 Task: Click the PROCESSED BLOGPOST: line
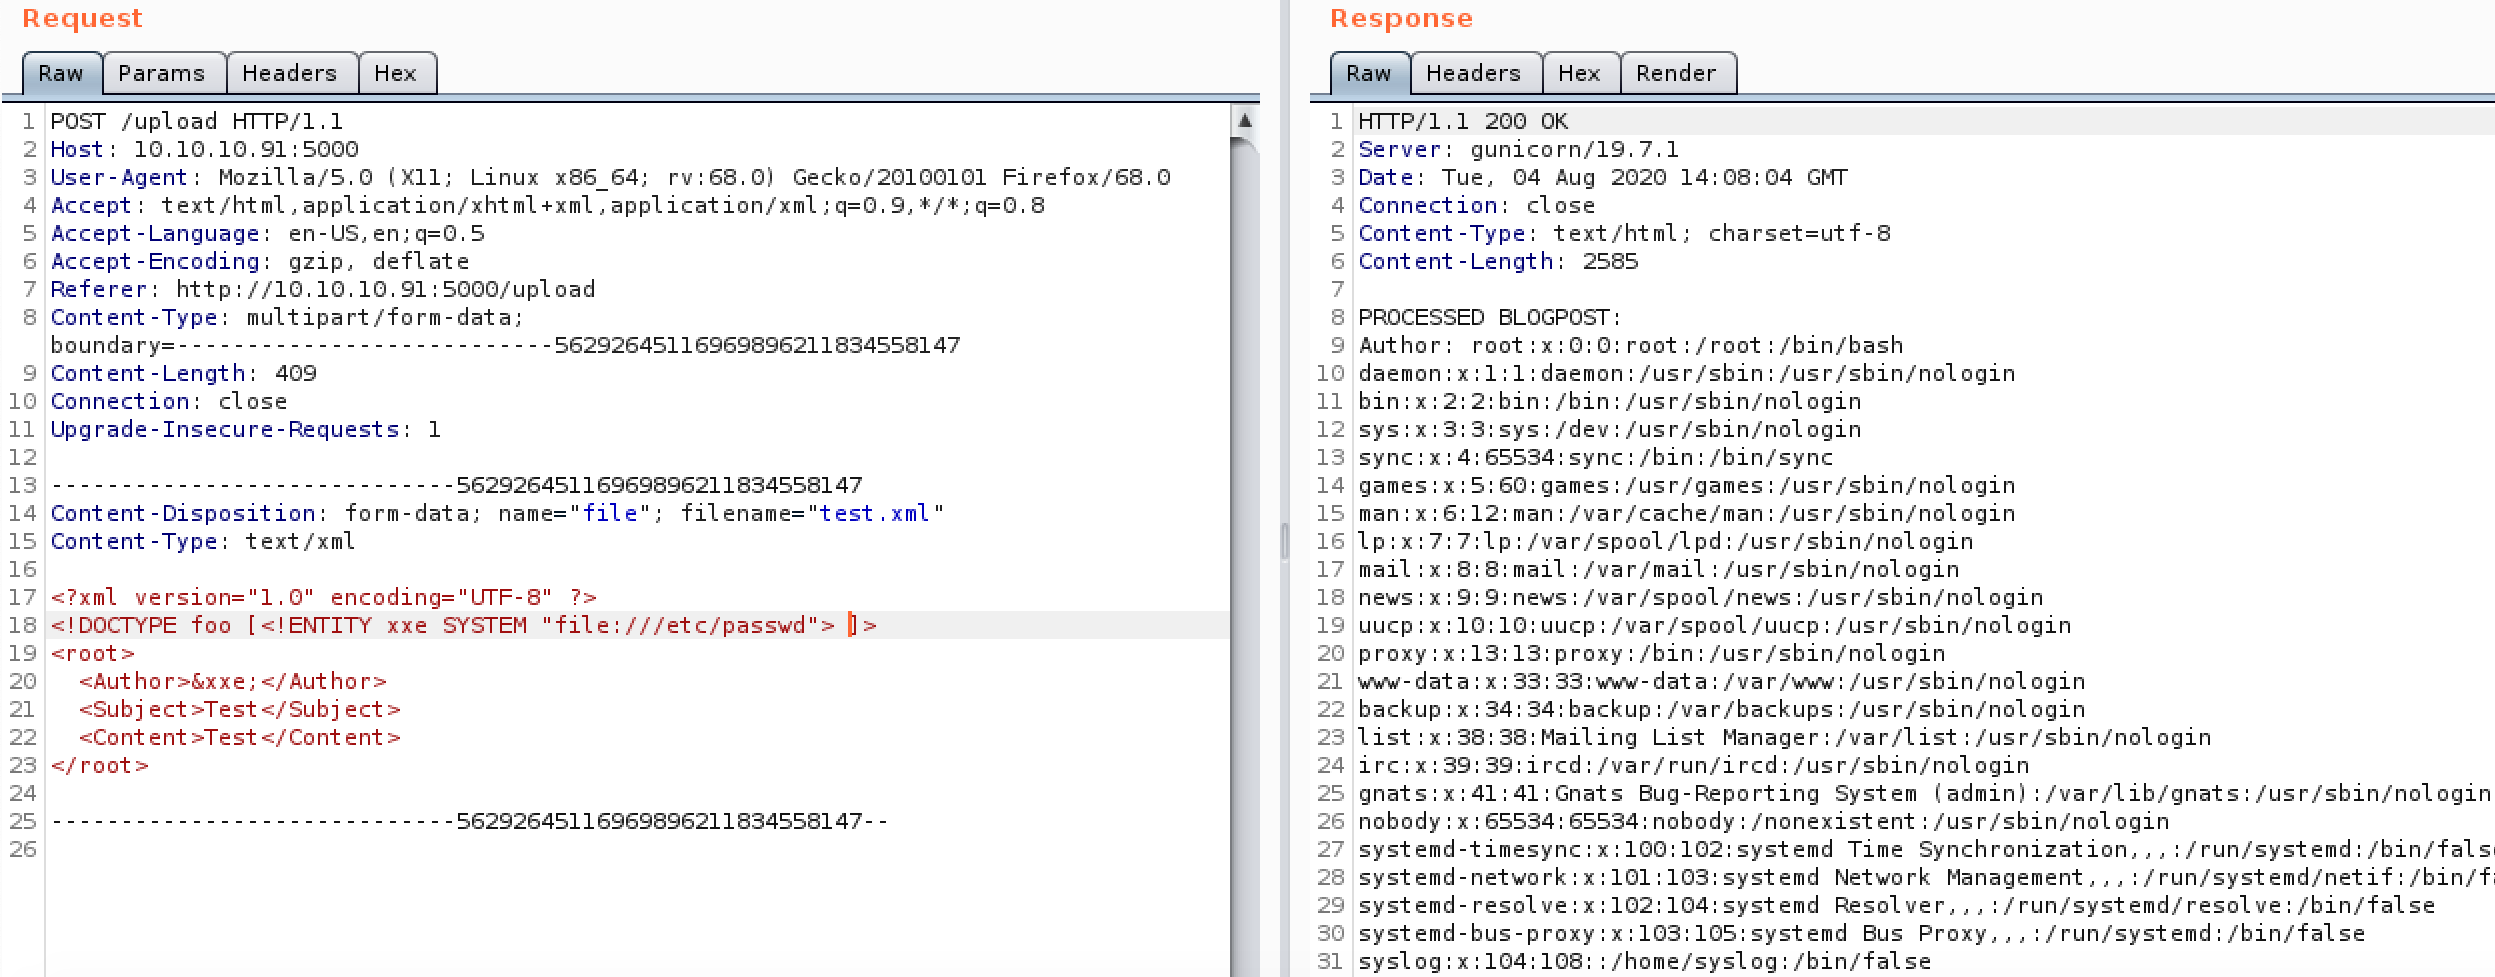click(1489, 317)
